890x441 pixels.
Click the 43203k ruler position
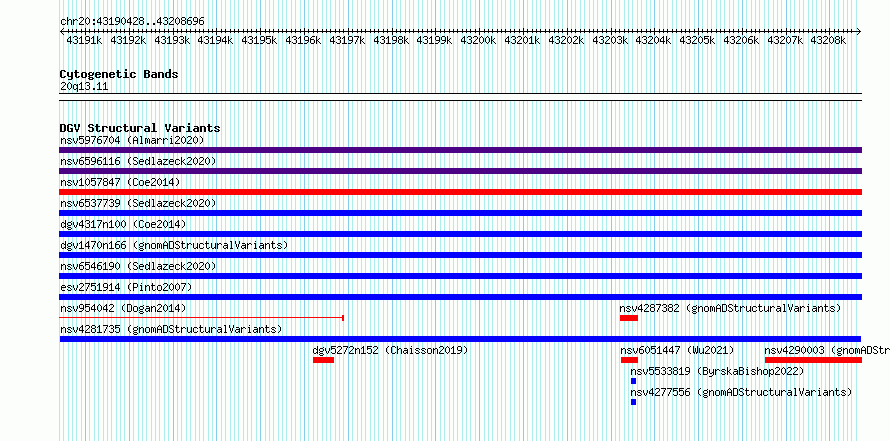(x=611, y=41)
